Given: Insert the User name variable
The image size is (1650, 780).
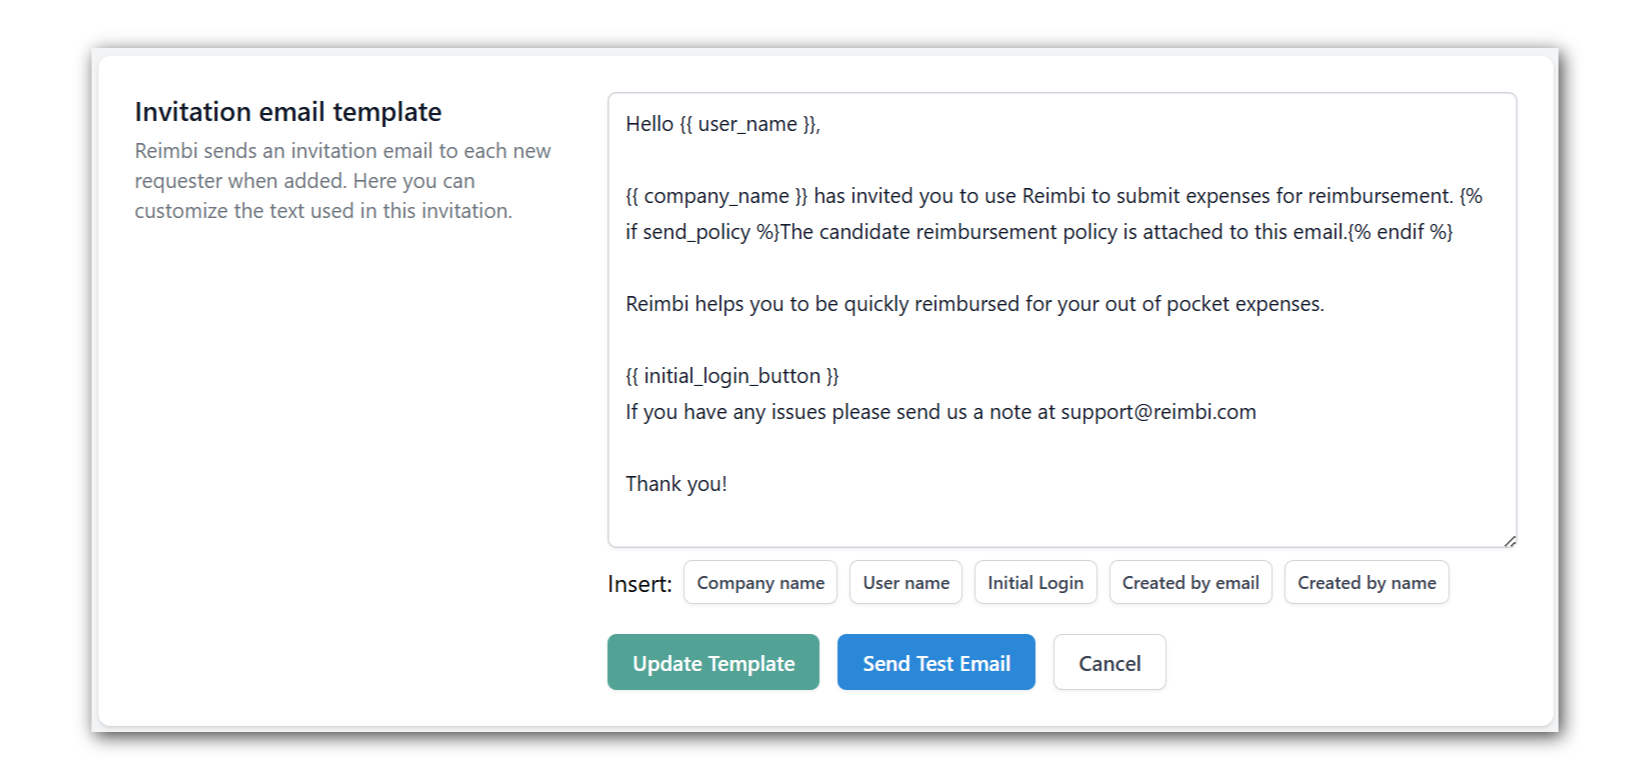Looking at the screenshot, I should (906, 582).
